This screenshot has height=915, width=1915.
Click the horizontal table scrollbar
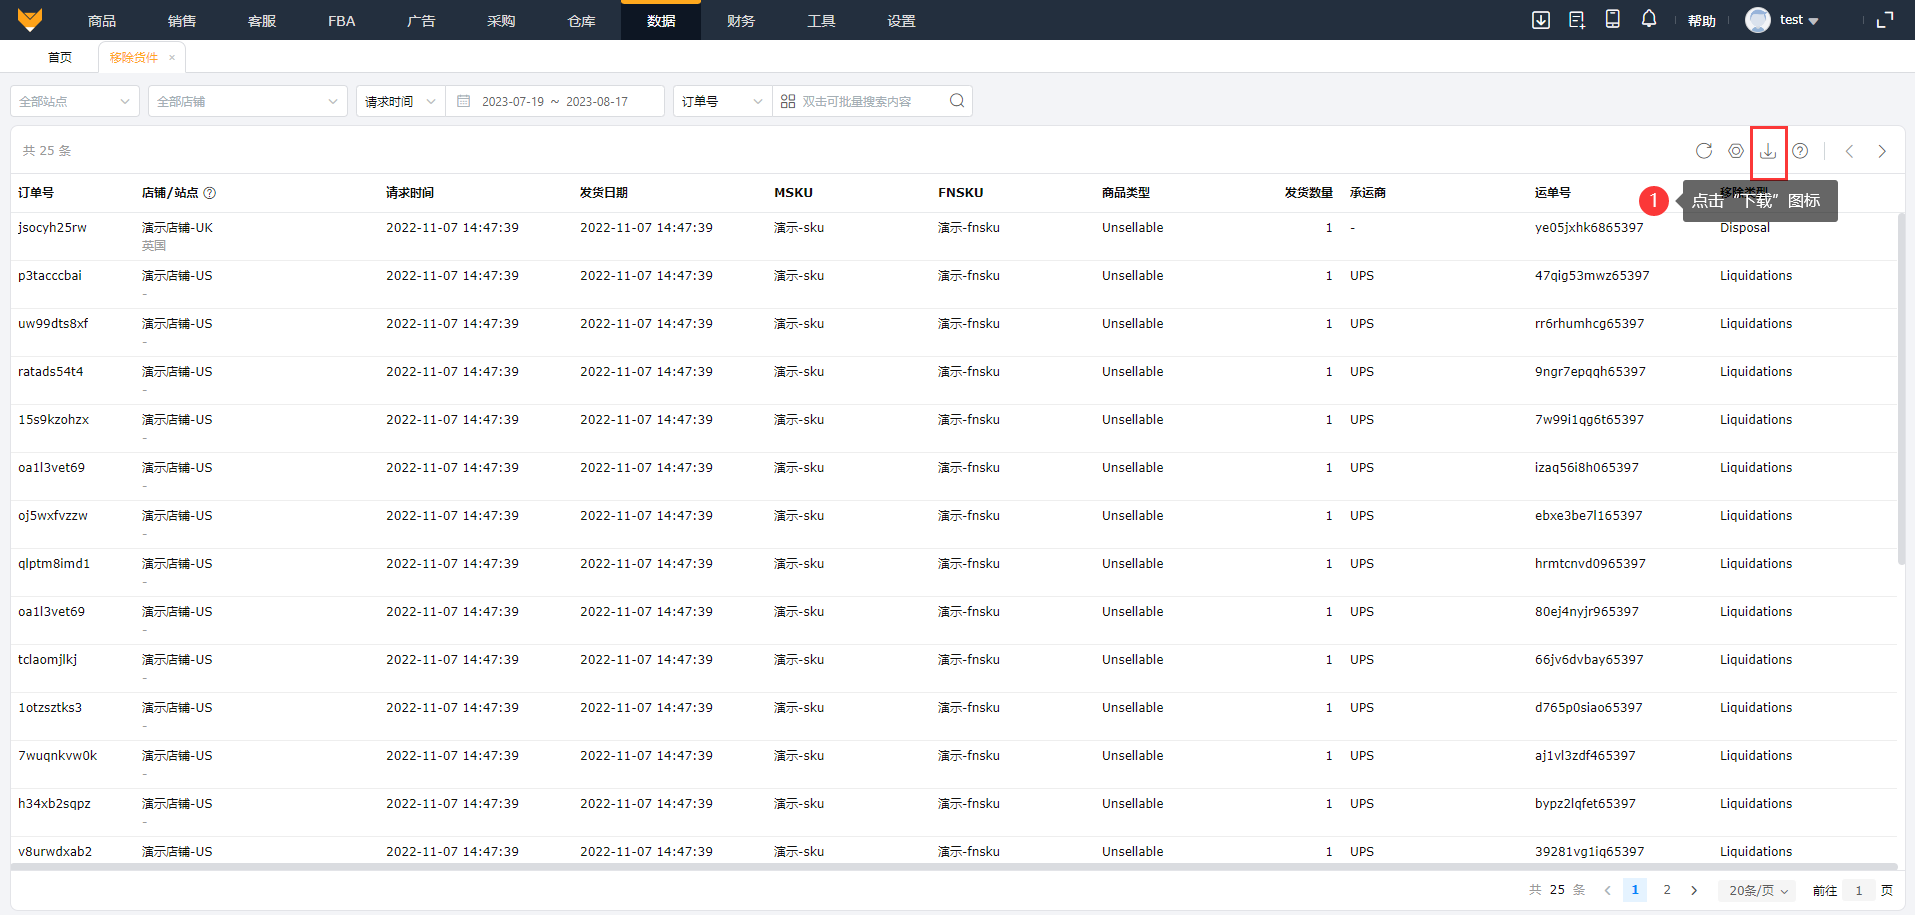[954, 867]
